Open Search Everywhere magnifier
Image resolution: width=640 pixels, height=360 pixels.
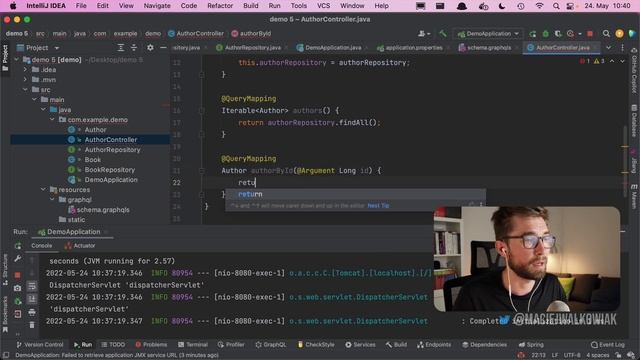[x=606, y=34]
